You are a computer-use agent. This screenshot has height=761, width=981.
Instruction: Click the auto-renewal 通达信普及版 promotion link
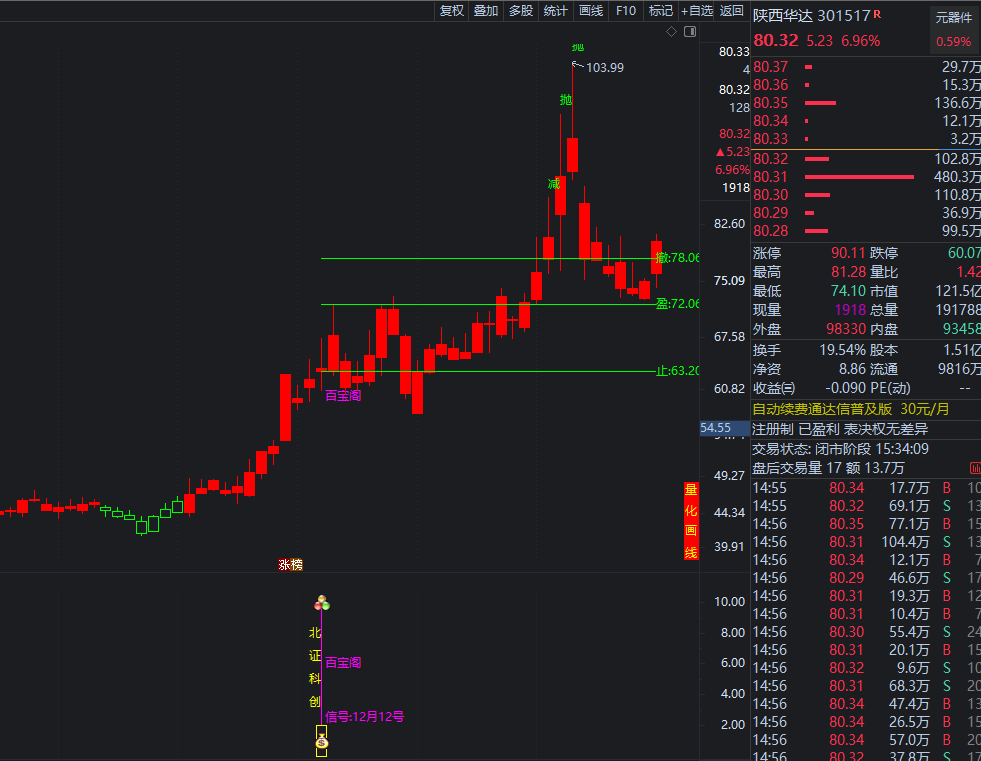pos(850,409)
